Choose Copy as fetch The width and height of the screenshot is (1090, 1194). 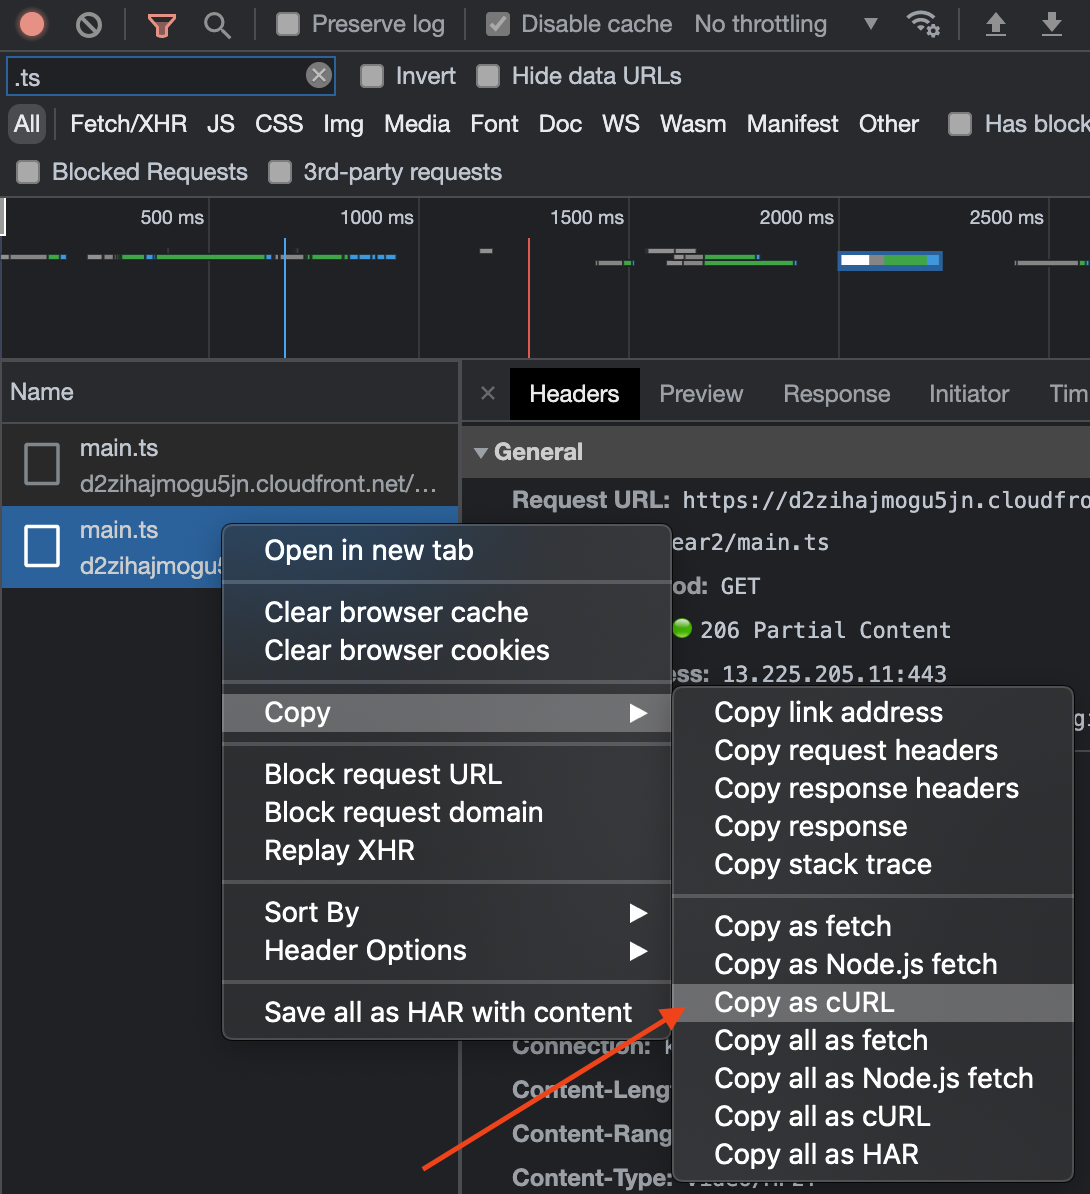click(873, 927)
